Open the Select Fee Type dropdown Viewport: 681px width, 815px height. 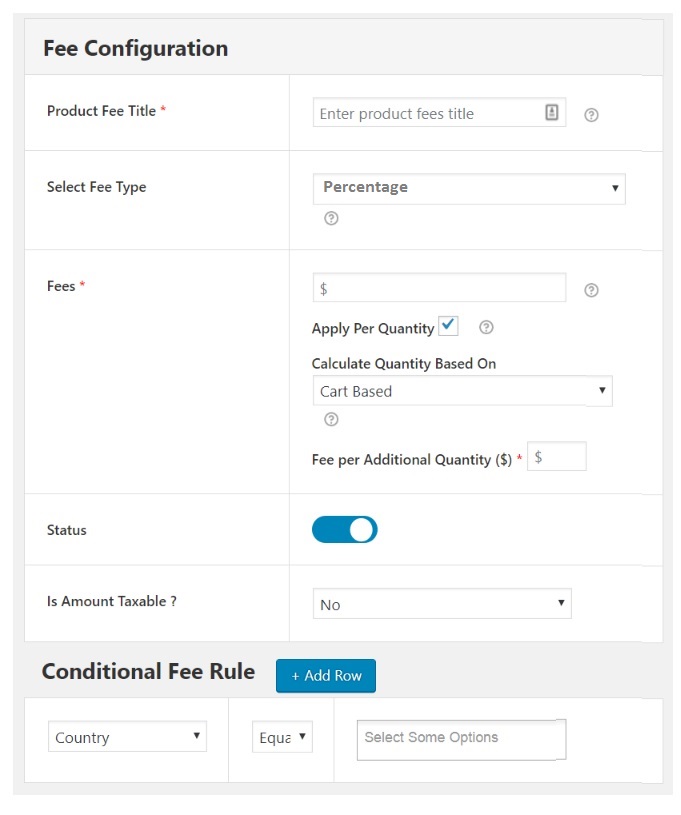469,188
